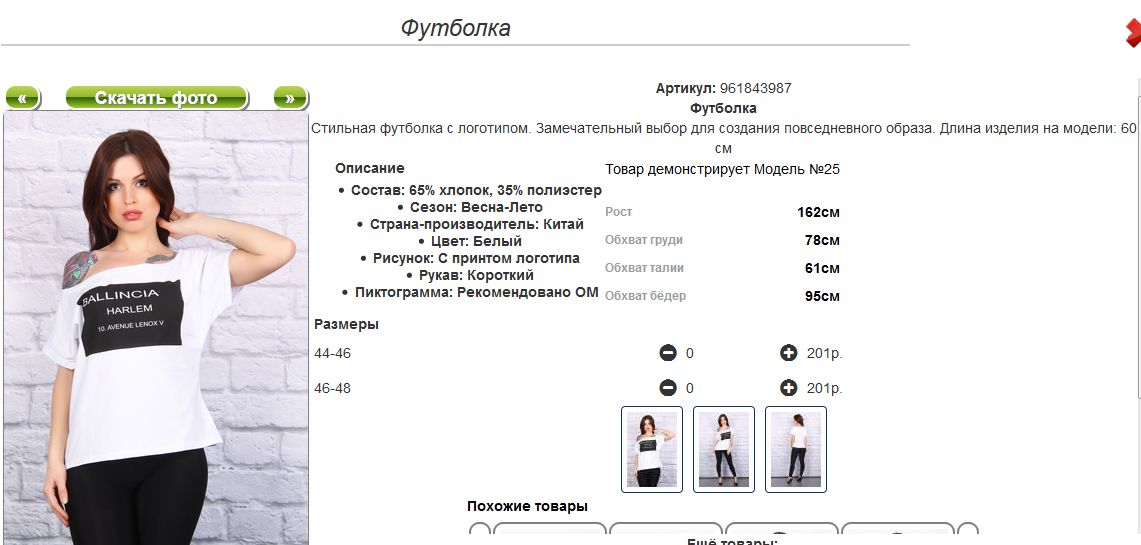Image resolution: width=1141 pixels, height=545 pixels.
Task: Click the size label 46-48
Action: (x=333, y=389)
